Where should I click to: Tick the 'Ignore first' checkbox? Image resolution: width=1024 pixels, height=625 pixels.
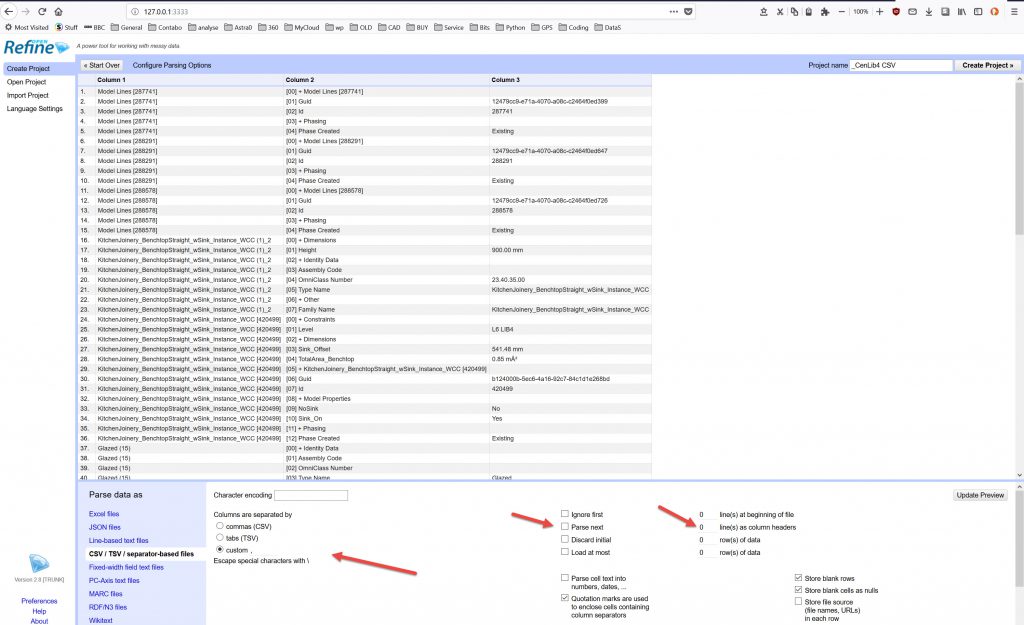[x=565, y=513]
